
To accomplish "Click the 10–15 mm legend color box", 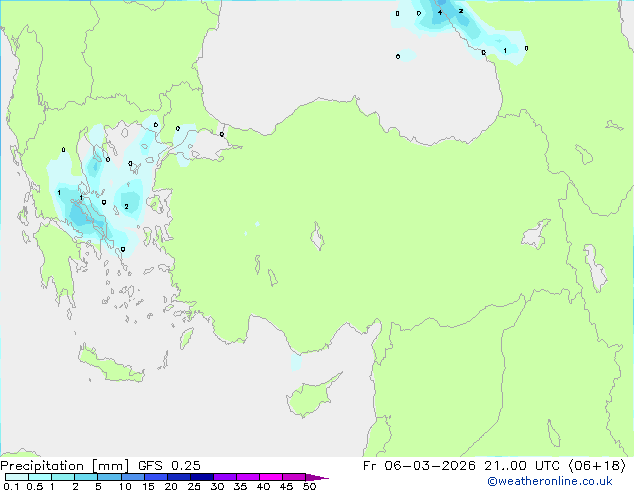I will (x=132, y=477).
